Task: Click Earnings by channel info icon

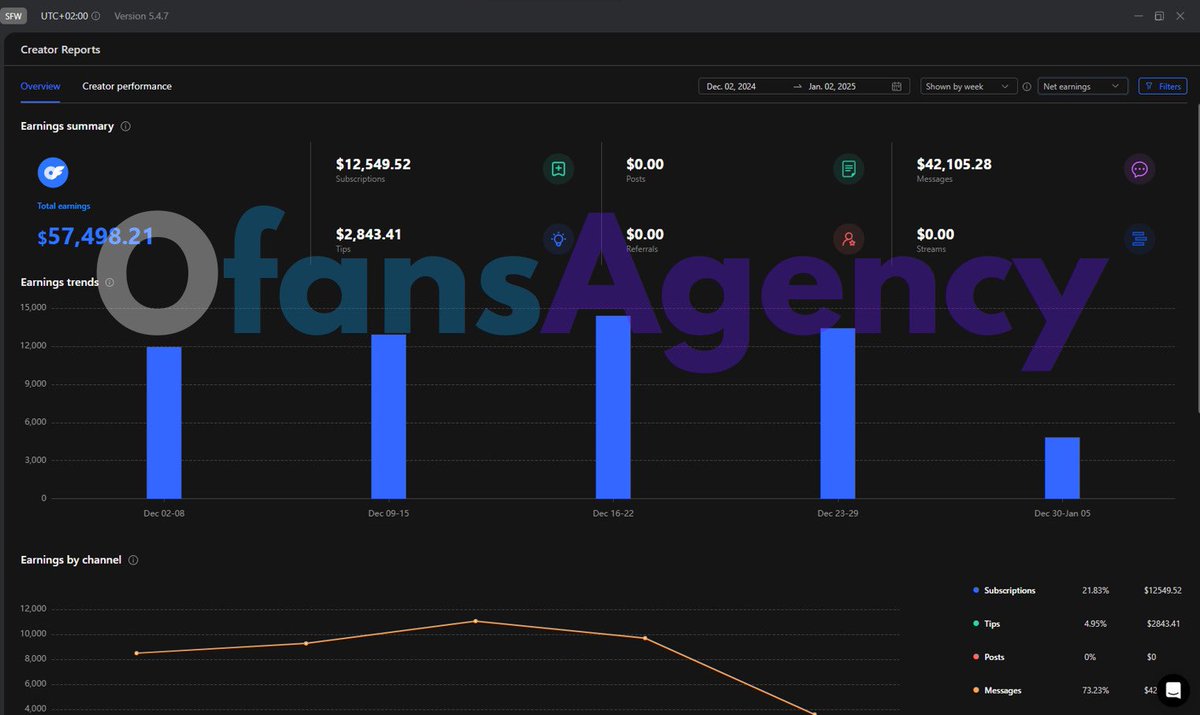Action: click(133, 561)
